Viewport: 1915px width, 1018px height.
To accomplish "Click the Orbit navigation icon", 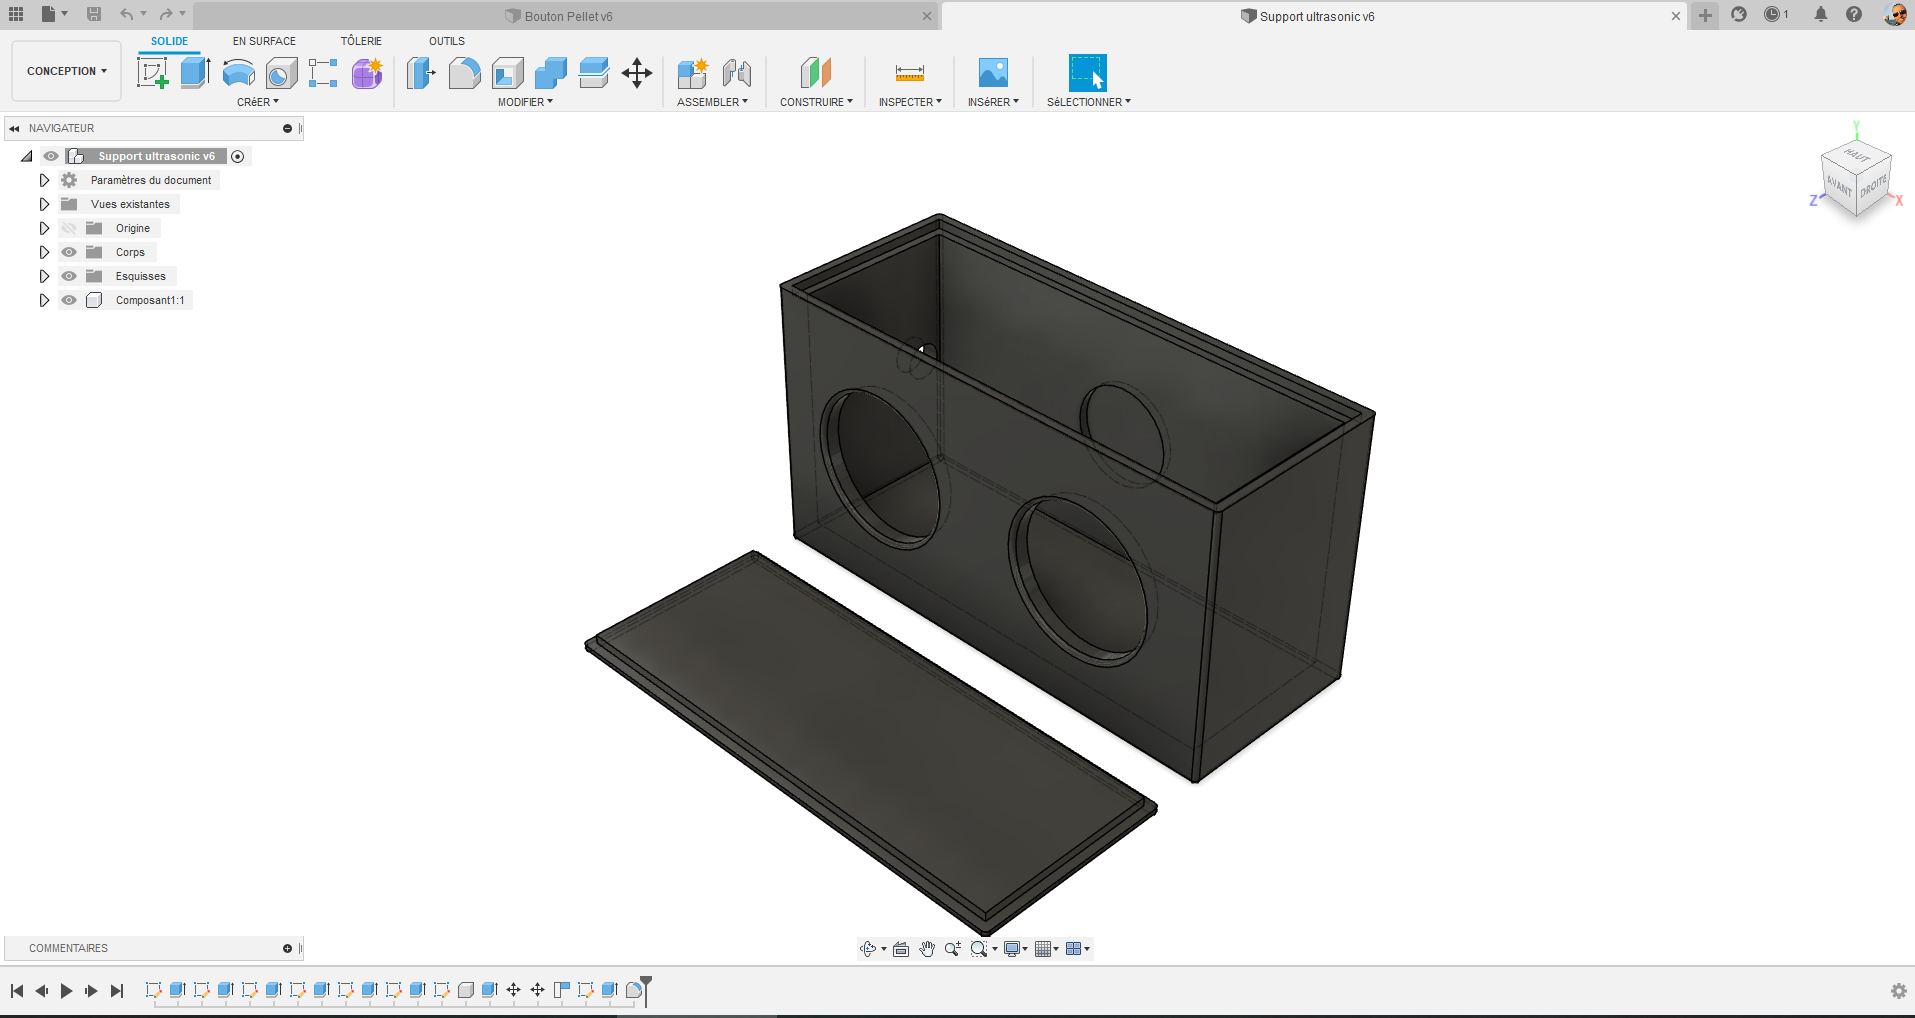I will coord(868,949).
